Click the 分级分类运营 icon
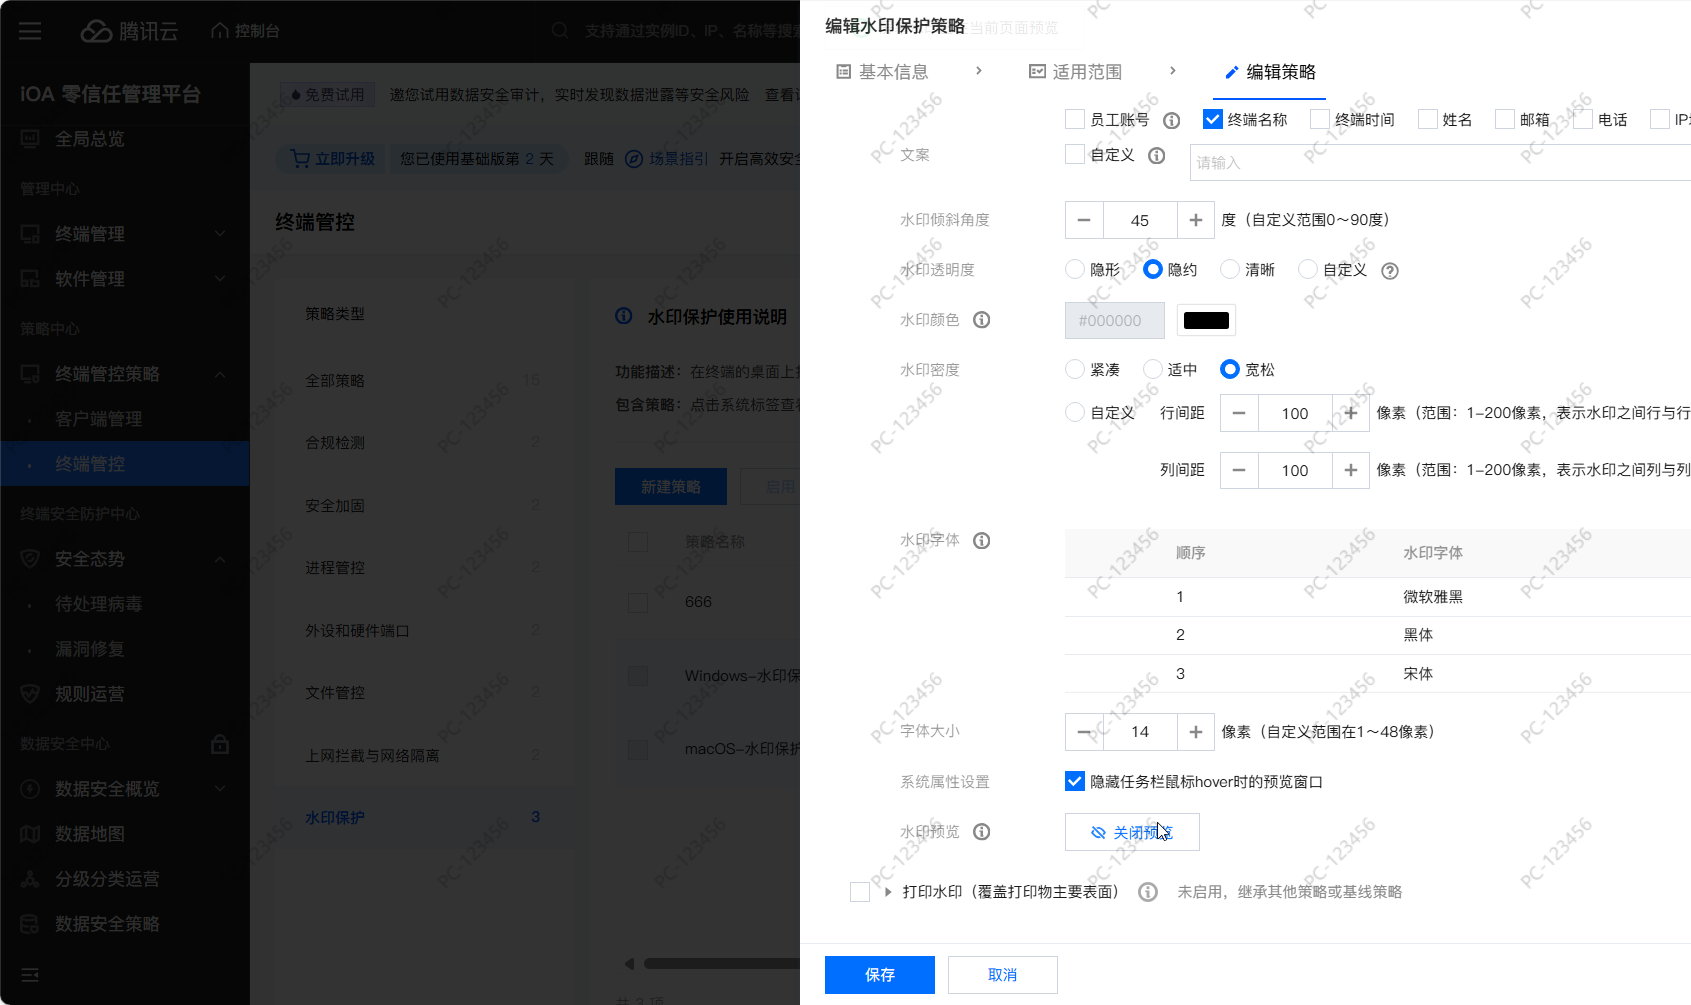The image size is (1691, 1005). pos(30,879)
